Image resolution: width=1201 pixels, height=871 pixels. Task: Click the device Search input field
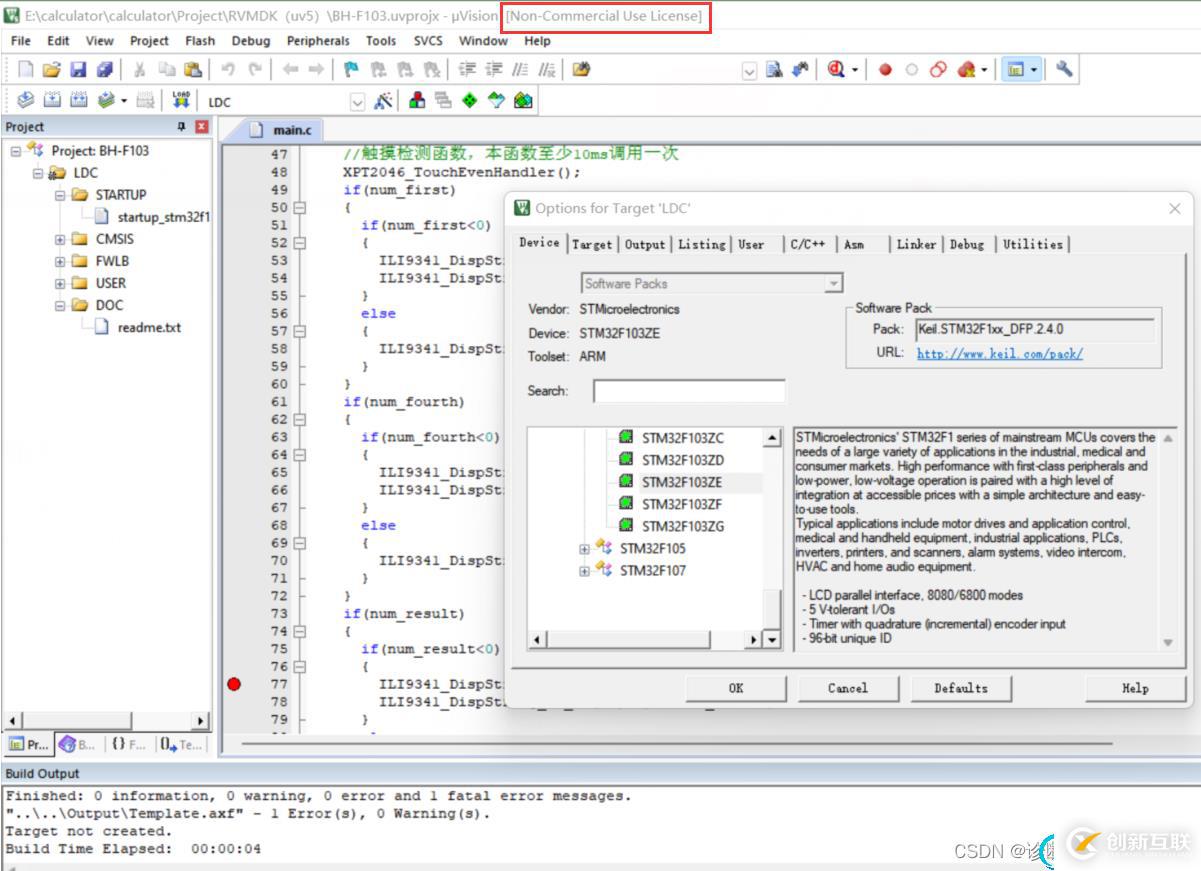(689, 391)
